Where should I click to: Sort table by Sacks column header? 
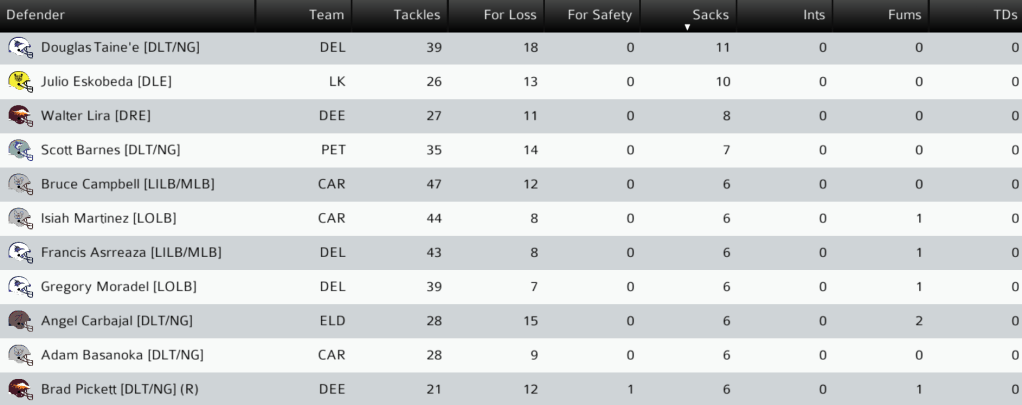tap(710, 14)
